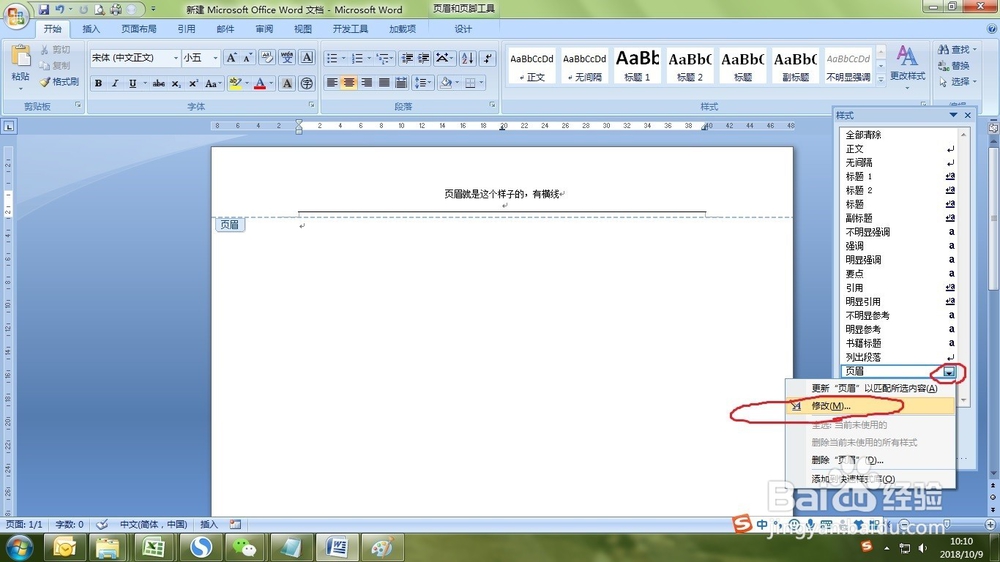Select 删除页眉 menu entry
The image size is (1000, 562).
[x=871, y=460]
